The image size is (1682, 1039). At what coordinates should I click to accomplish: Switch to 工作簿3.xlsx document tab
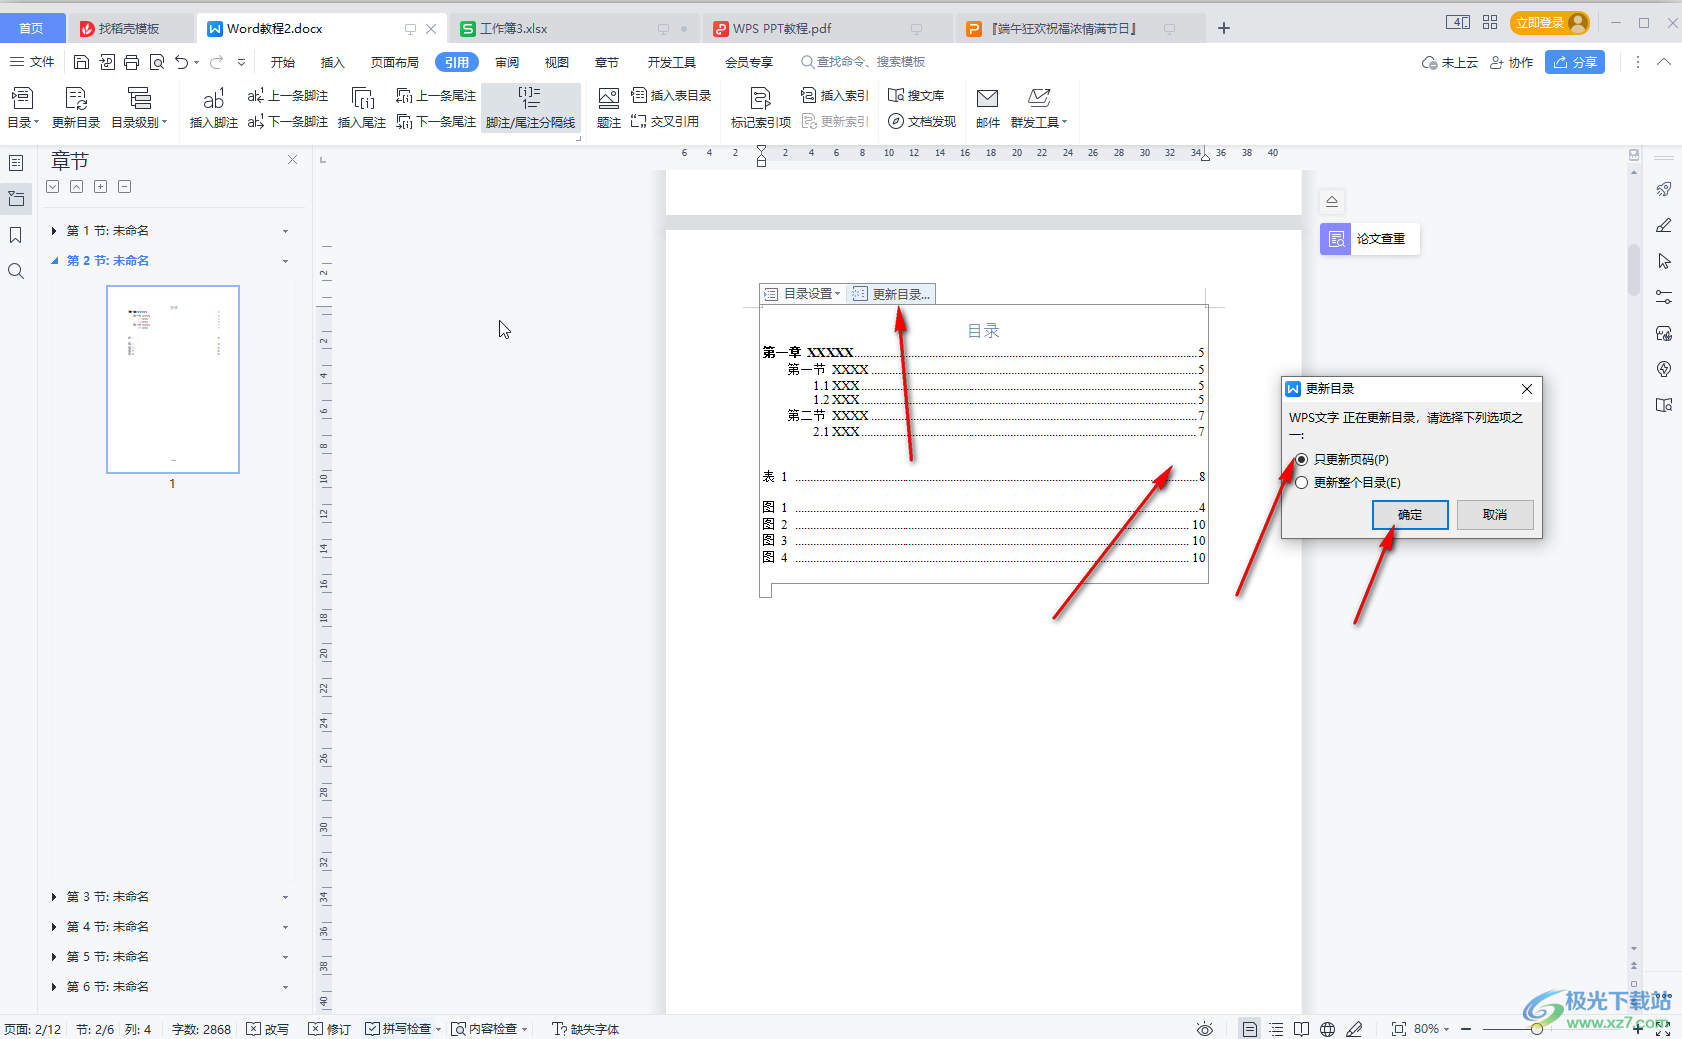point(573,28)
